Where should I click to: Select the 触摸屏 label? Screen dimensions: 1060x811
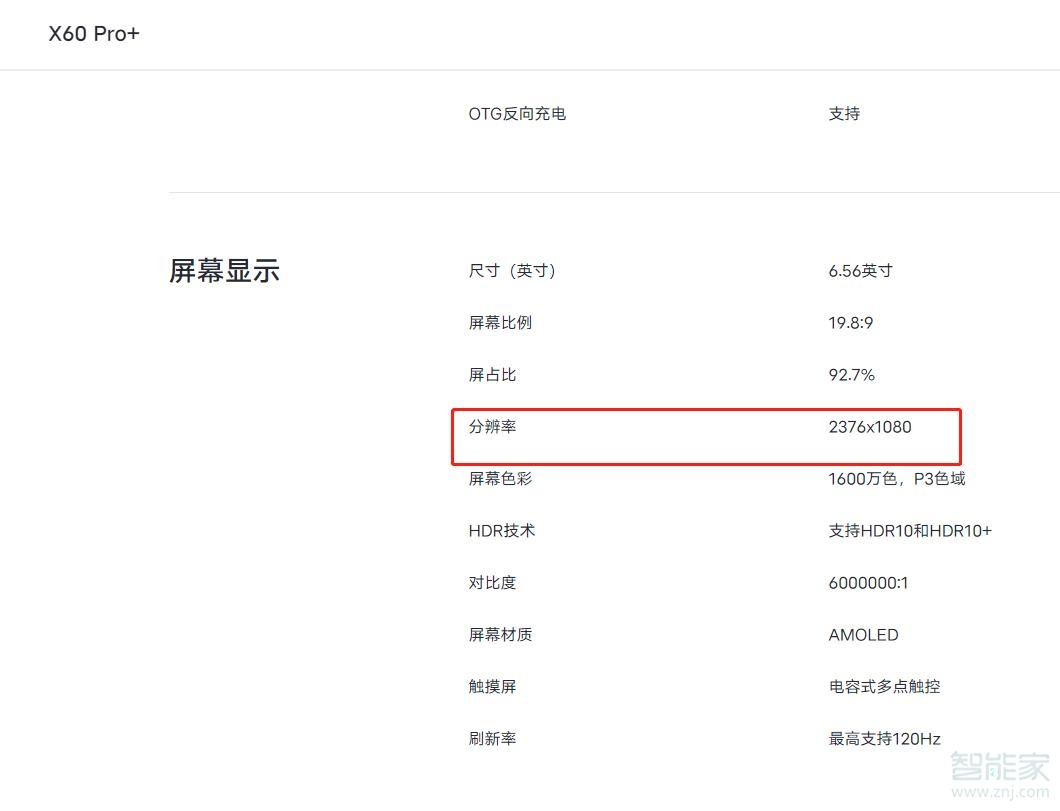tap(492, 687)
